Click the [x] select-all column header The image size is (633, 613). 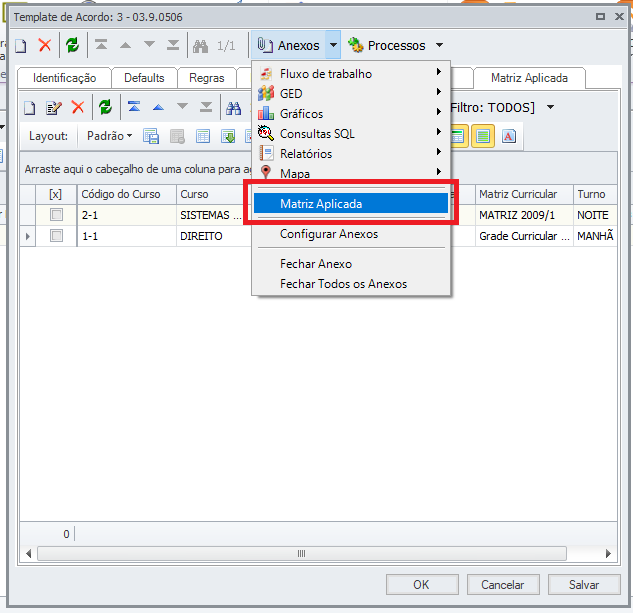tap(56, 194)
